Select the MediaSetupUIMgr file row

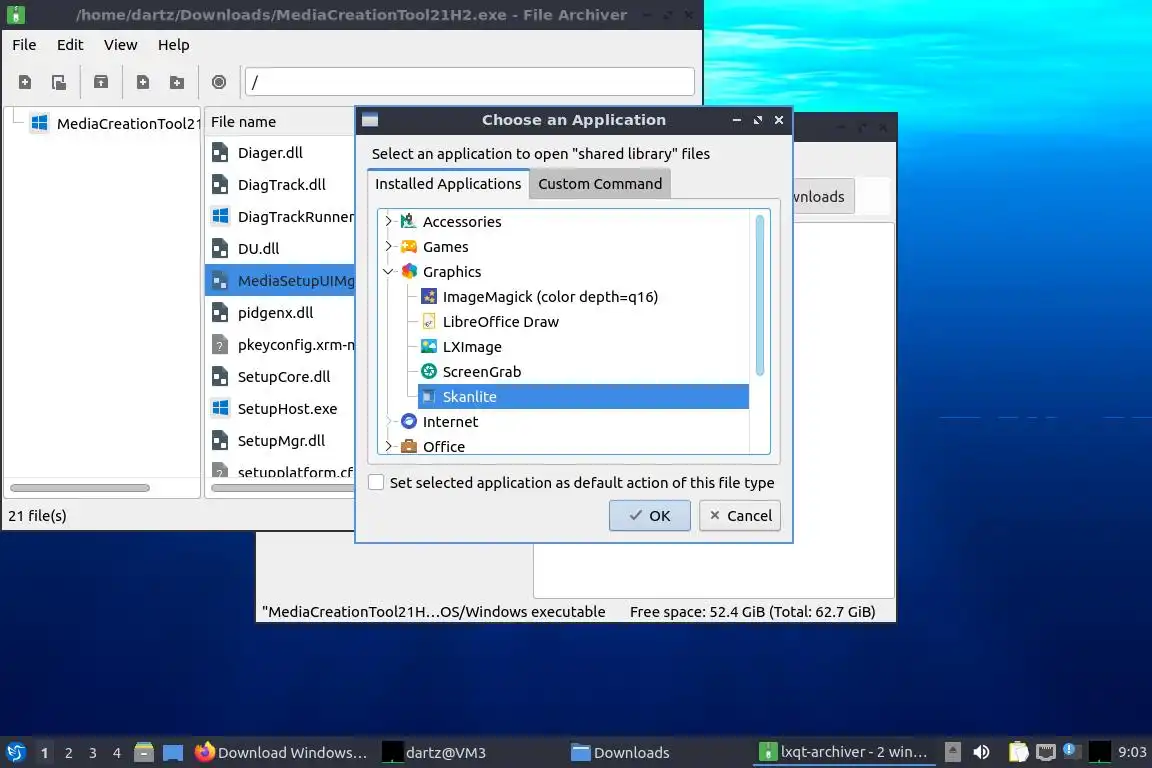click(x=280, y=281)
